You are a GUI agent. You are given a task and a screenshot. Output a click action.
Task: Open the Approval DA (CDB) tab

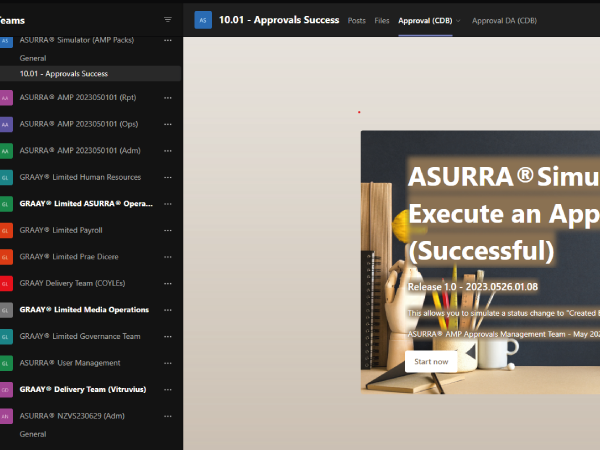[x=504, y=21]
